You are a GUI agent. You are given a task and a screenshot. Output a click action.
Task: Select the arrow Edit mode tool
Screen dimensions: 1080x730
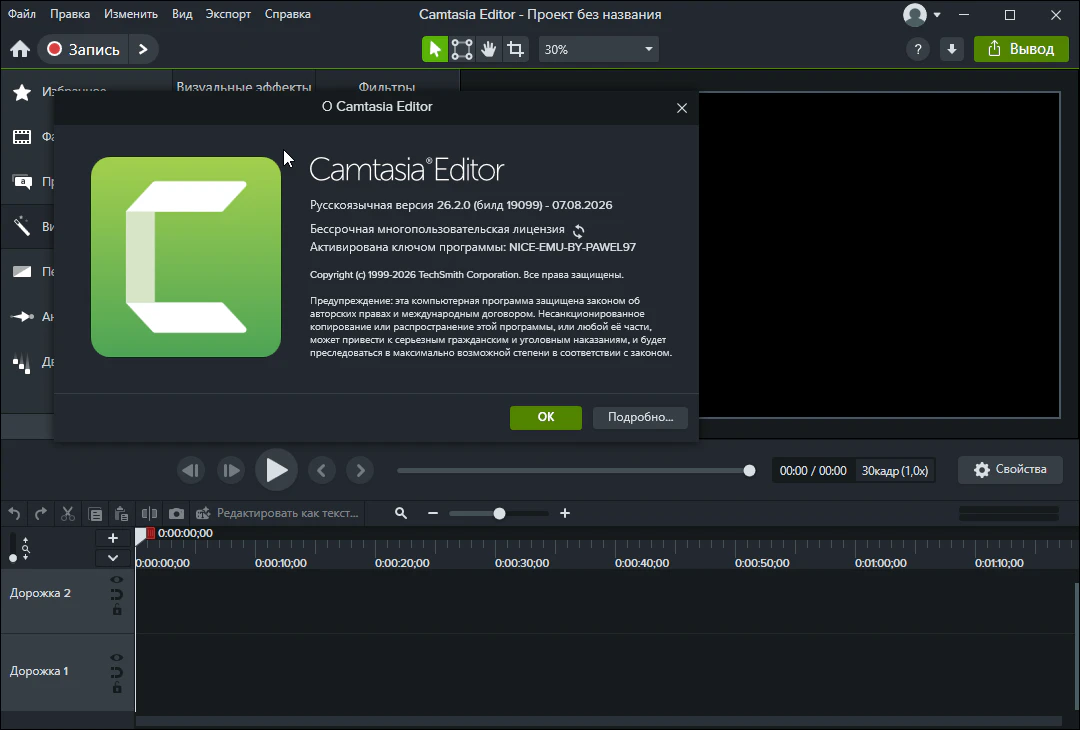tap(435, 49)
